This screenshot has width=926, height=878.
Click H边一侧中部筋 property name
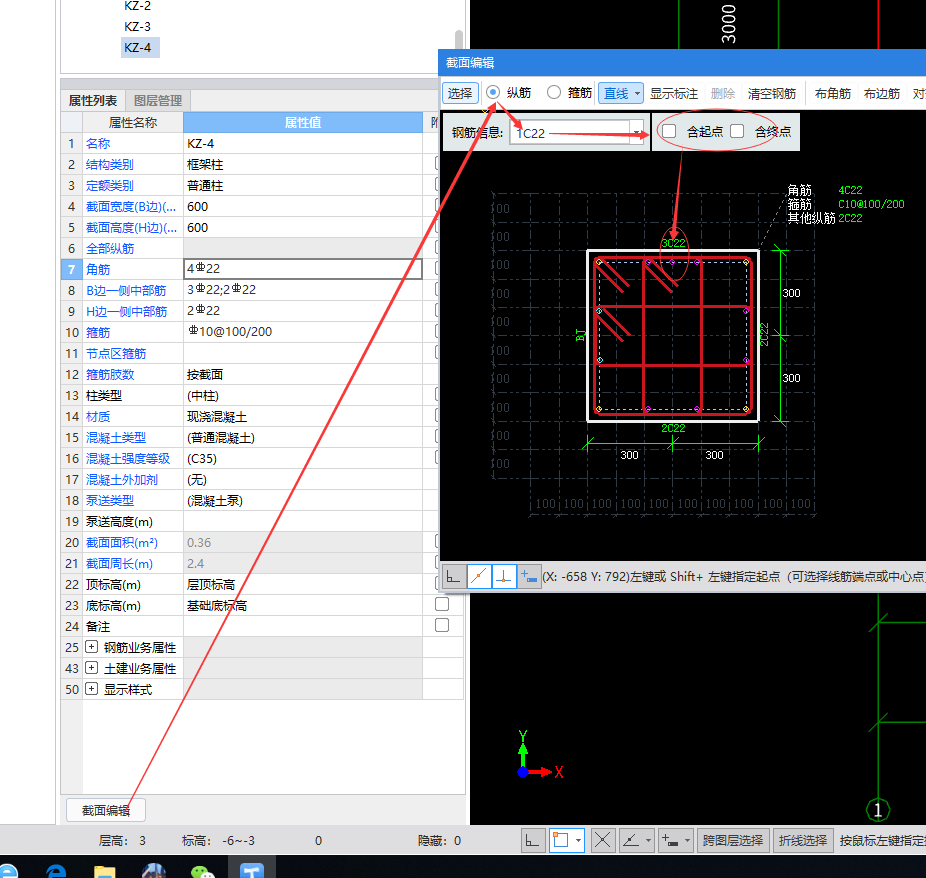(126, 311)
